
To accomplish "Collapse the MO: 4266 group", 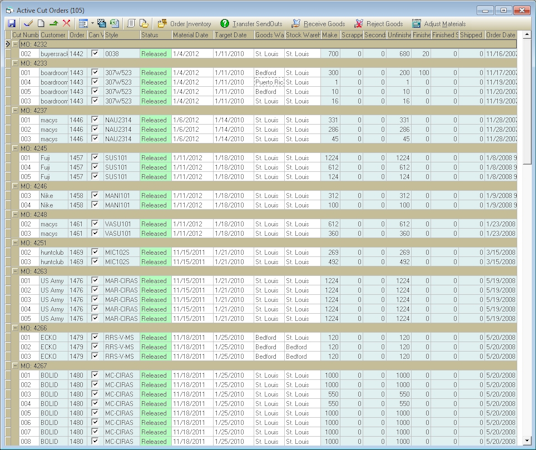I will [15, 328].
